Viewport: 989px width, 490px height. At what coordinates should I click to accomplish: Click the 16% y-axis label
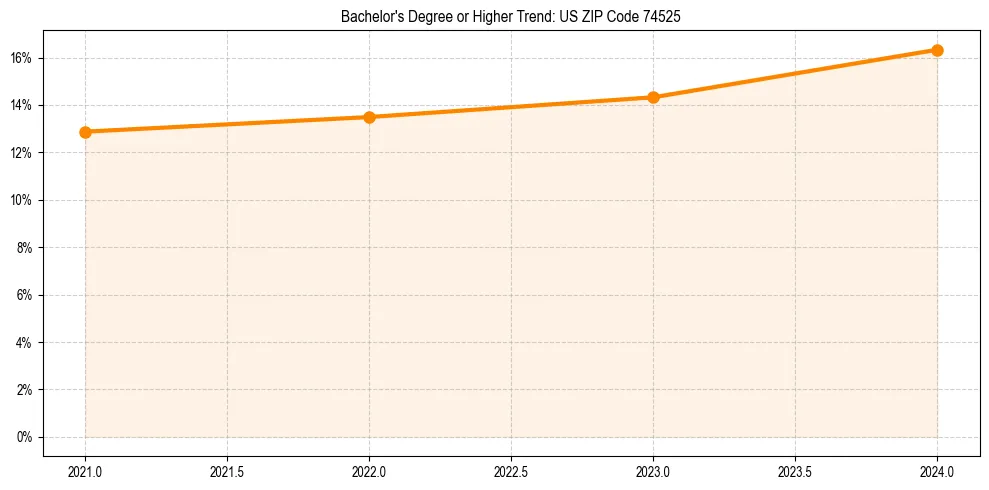point(20,59)
